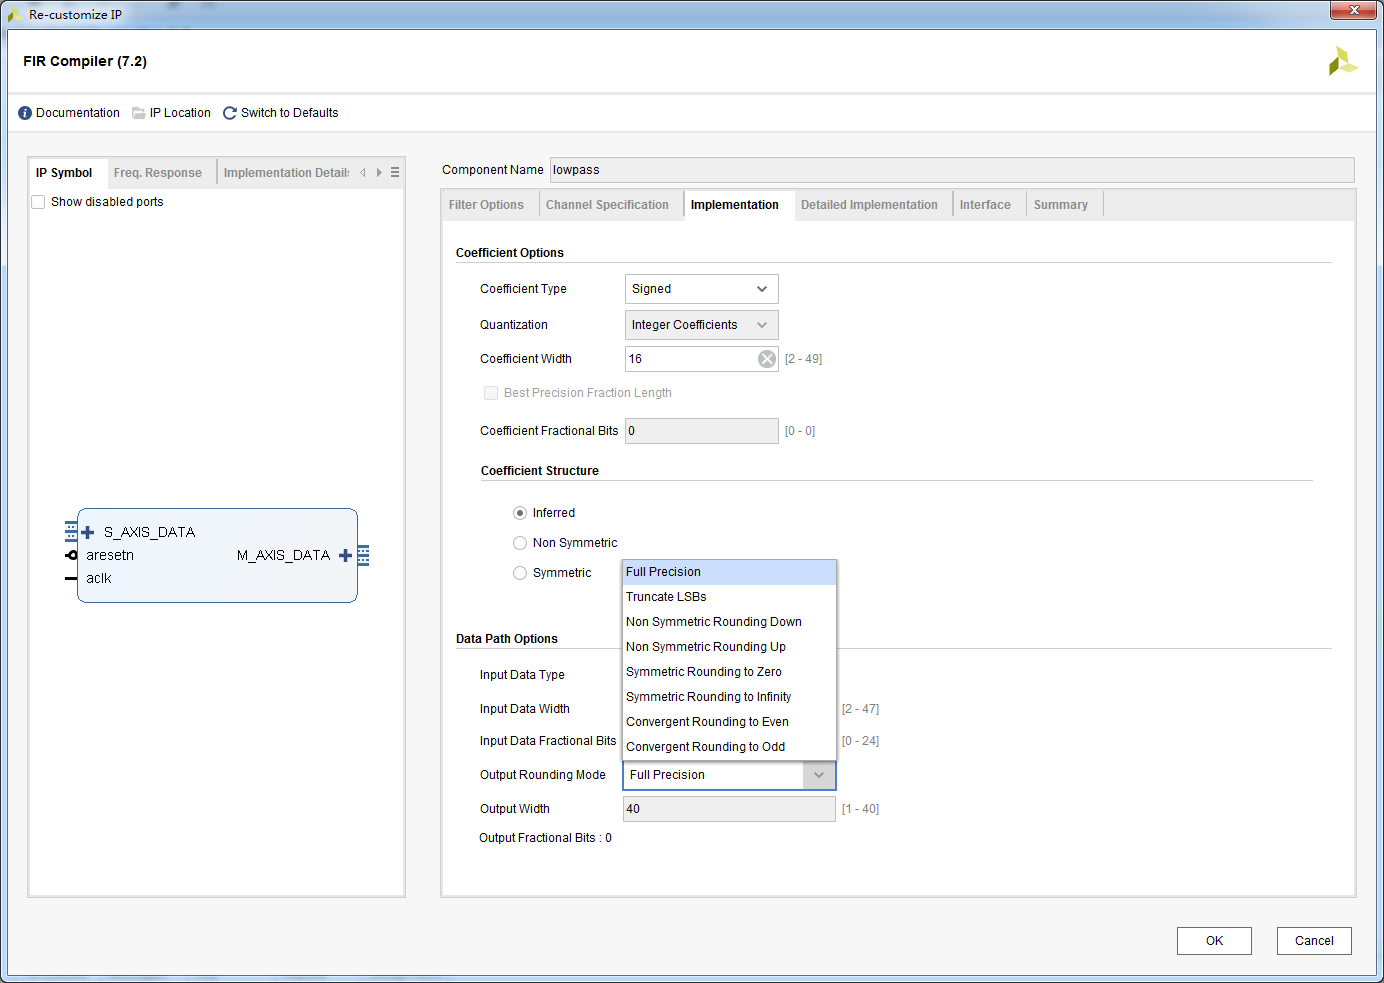Viewport: 1384px width, 983px height.
Task: Choose Convergent Rounding to Even
Action: [729, 722]
